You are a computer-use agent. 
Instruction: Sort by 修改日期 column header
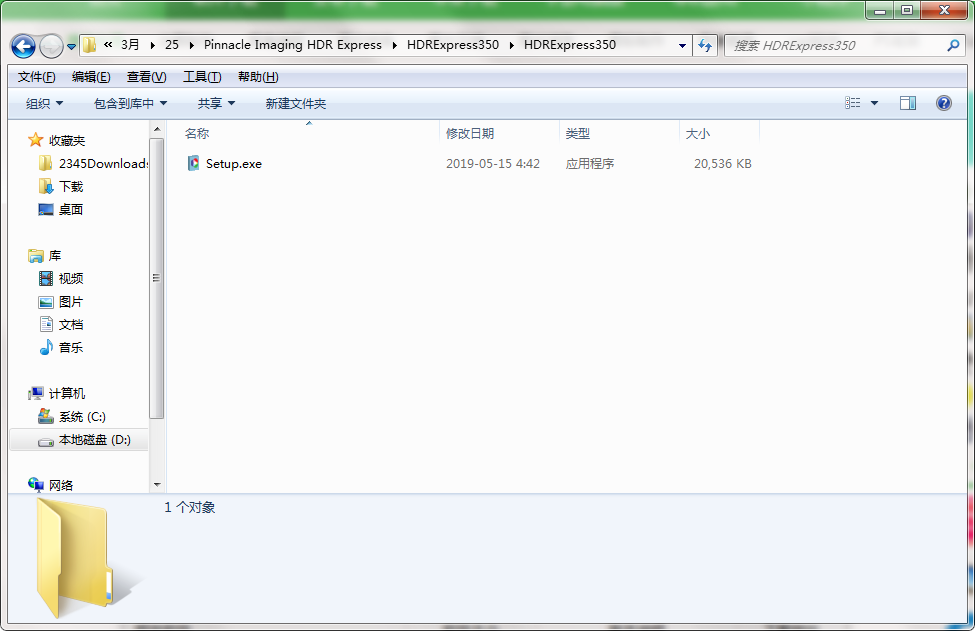point(500,133)
